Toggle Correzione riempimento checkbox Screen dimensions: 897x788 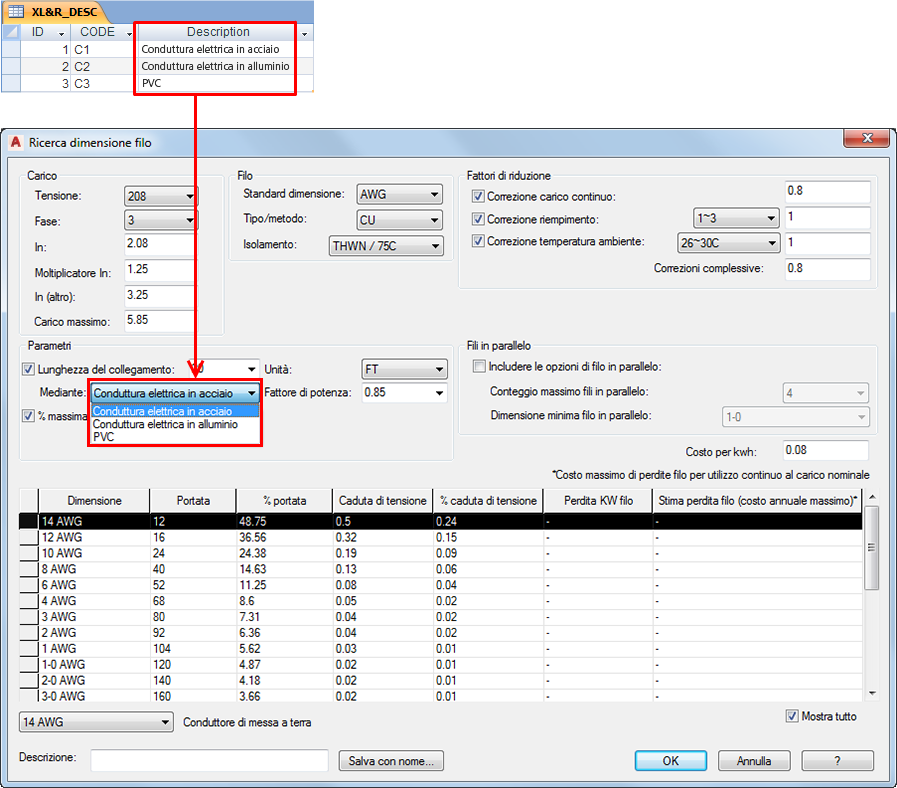[478, 219]
